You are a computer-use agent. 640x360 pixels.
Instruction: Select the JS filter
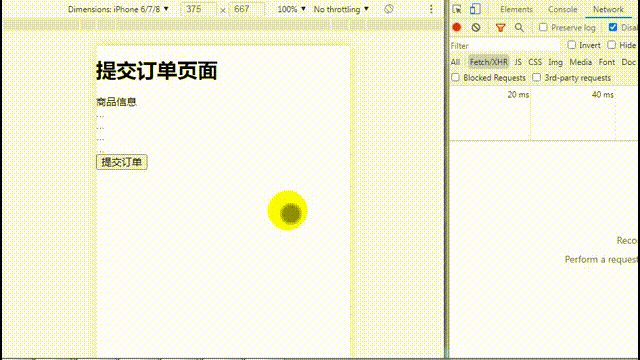[518, 62]
